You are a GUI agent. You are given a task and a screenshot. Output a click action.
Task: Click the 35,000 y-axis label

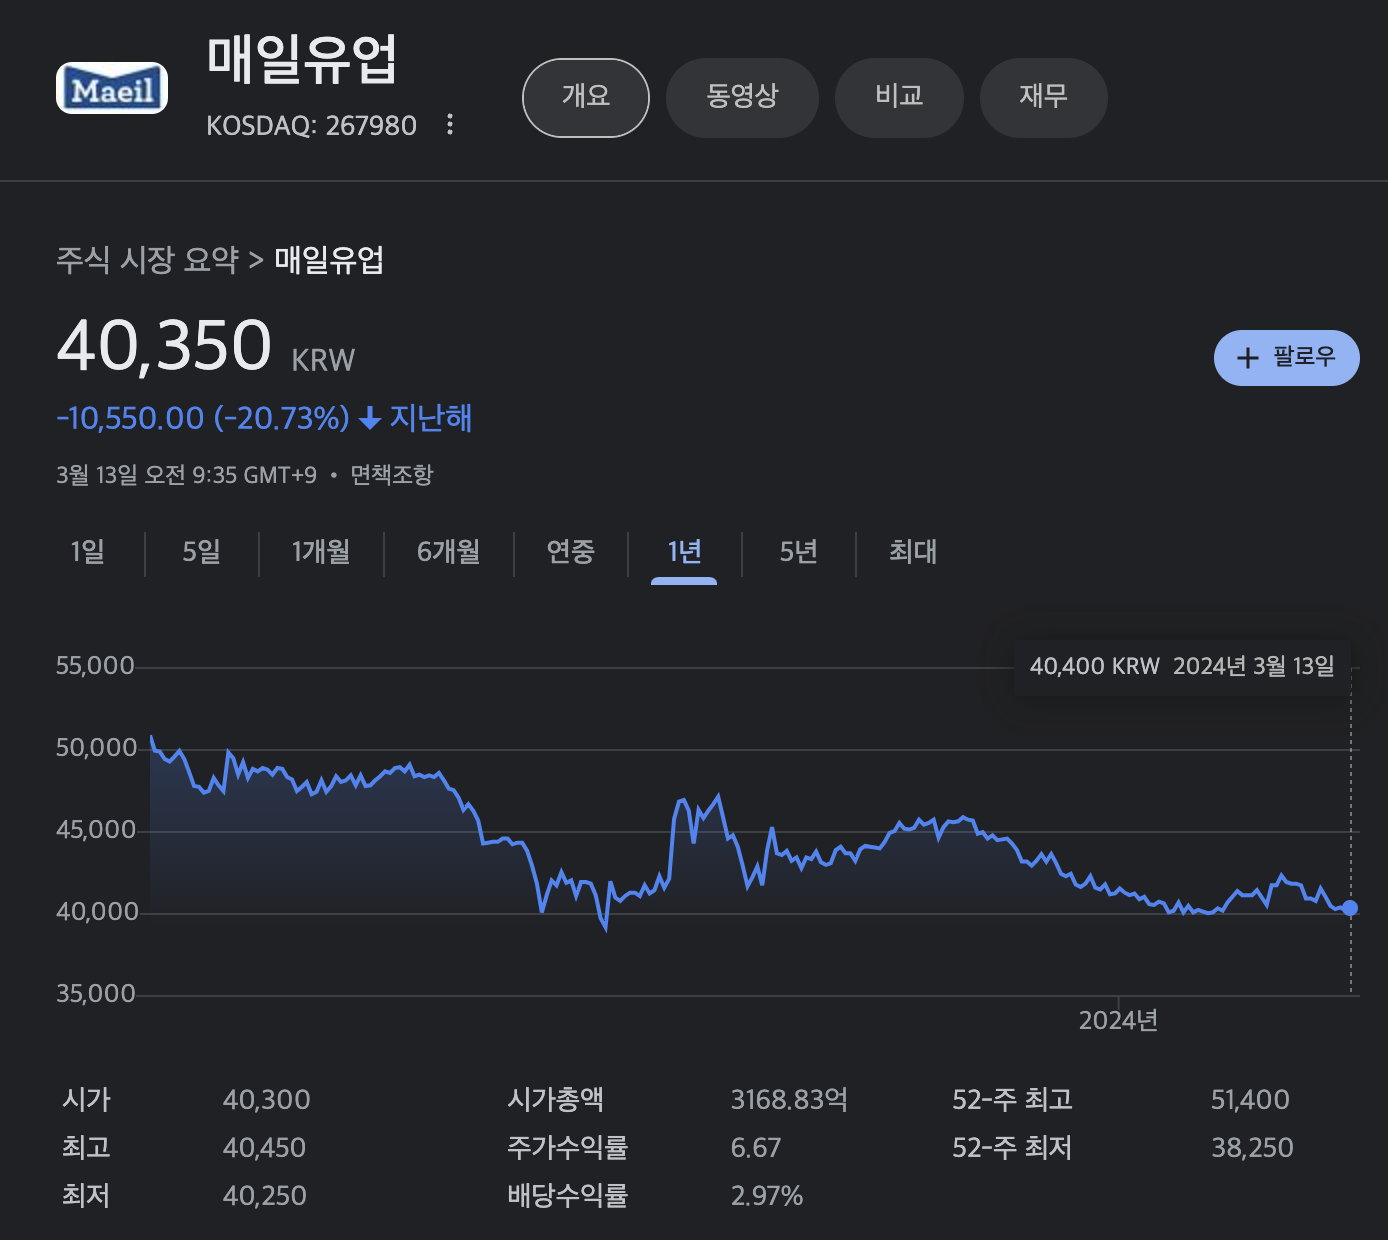tap(95, 994)
